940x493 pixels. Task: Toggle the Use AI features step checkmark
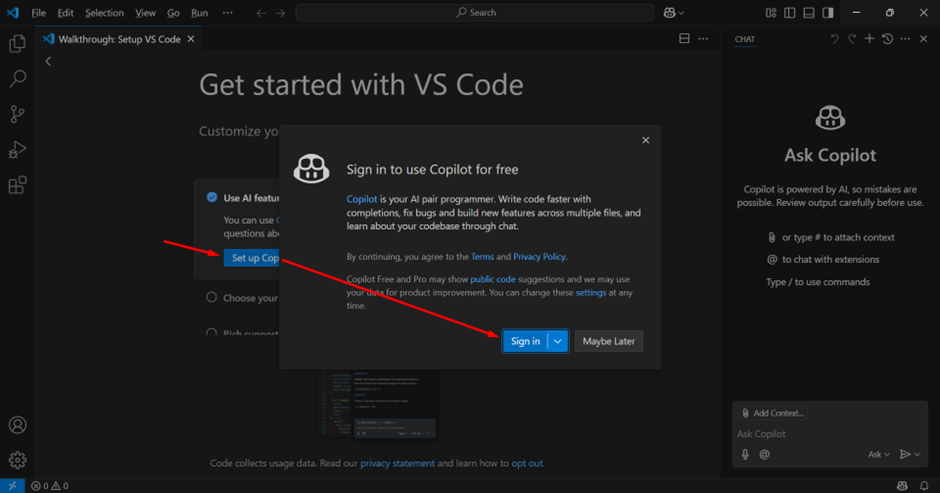click(212, 197)
